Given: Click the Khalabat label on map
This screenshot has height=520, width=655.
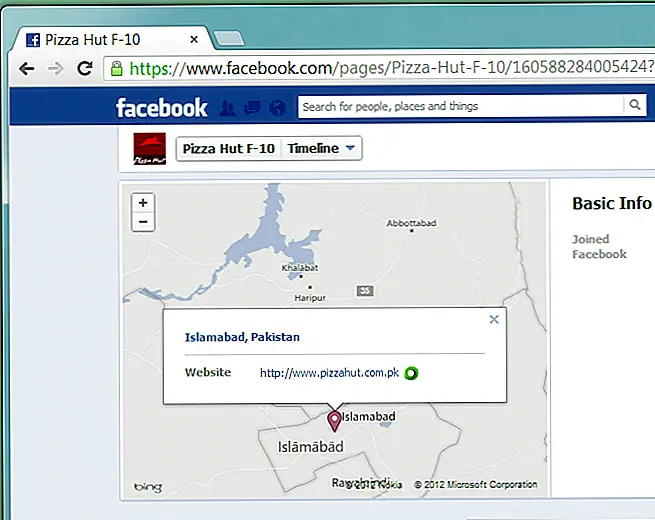Looking at the screenshot, I should tap(300, 268).
